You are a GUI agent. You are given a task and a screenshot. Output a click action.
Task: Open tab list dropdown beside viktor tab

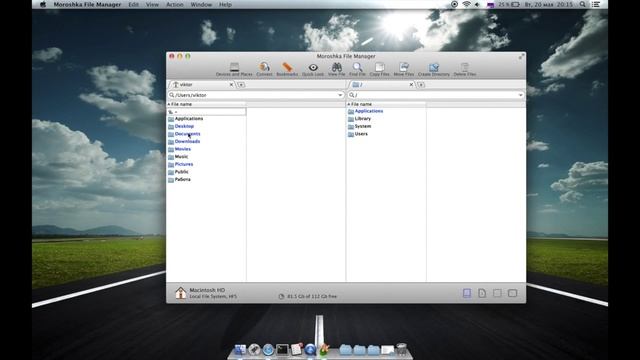tap(241, 84)
